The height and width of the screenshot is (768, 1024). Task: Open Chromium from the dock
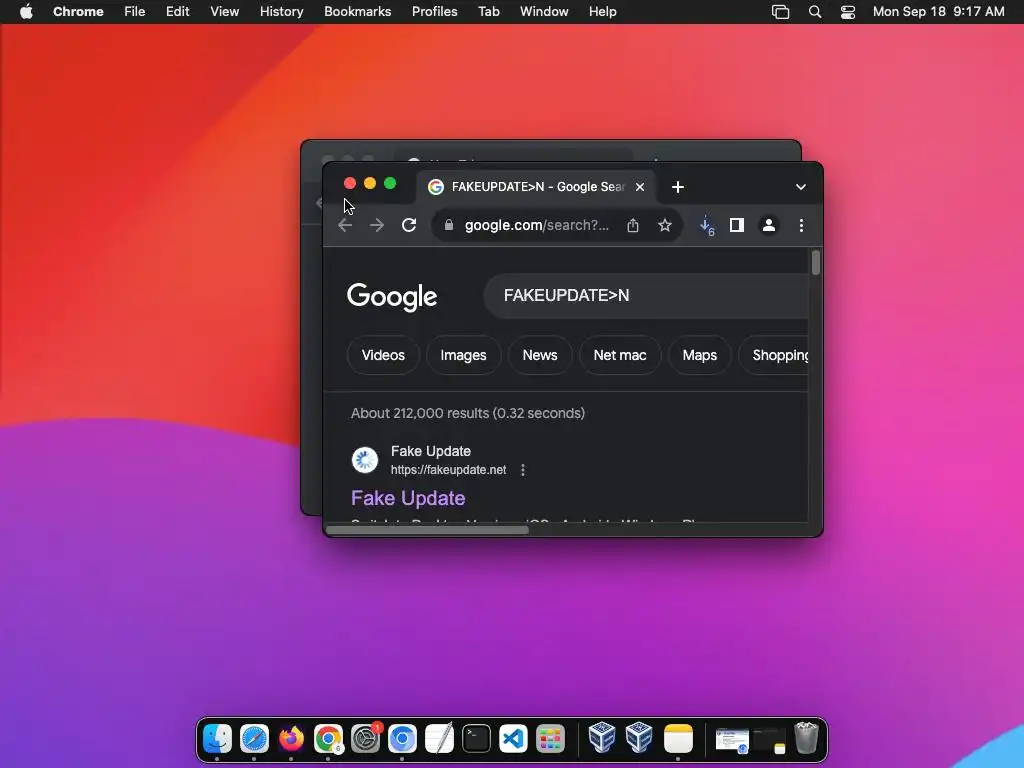[402, 739]
